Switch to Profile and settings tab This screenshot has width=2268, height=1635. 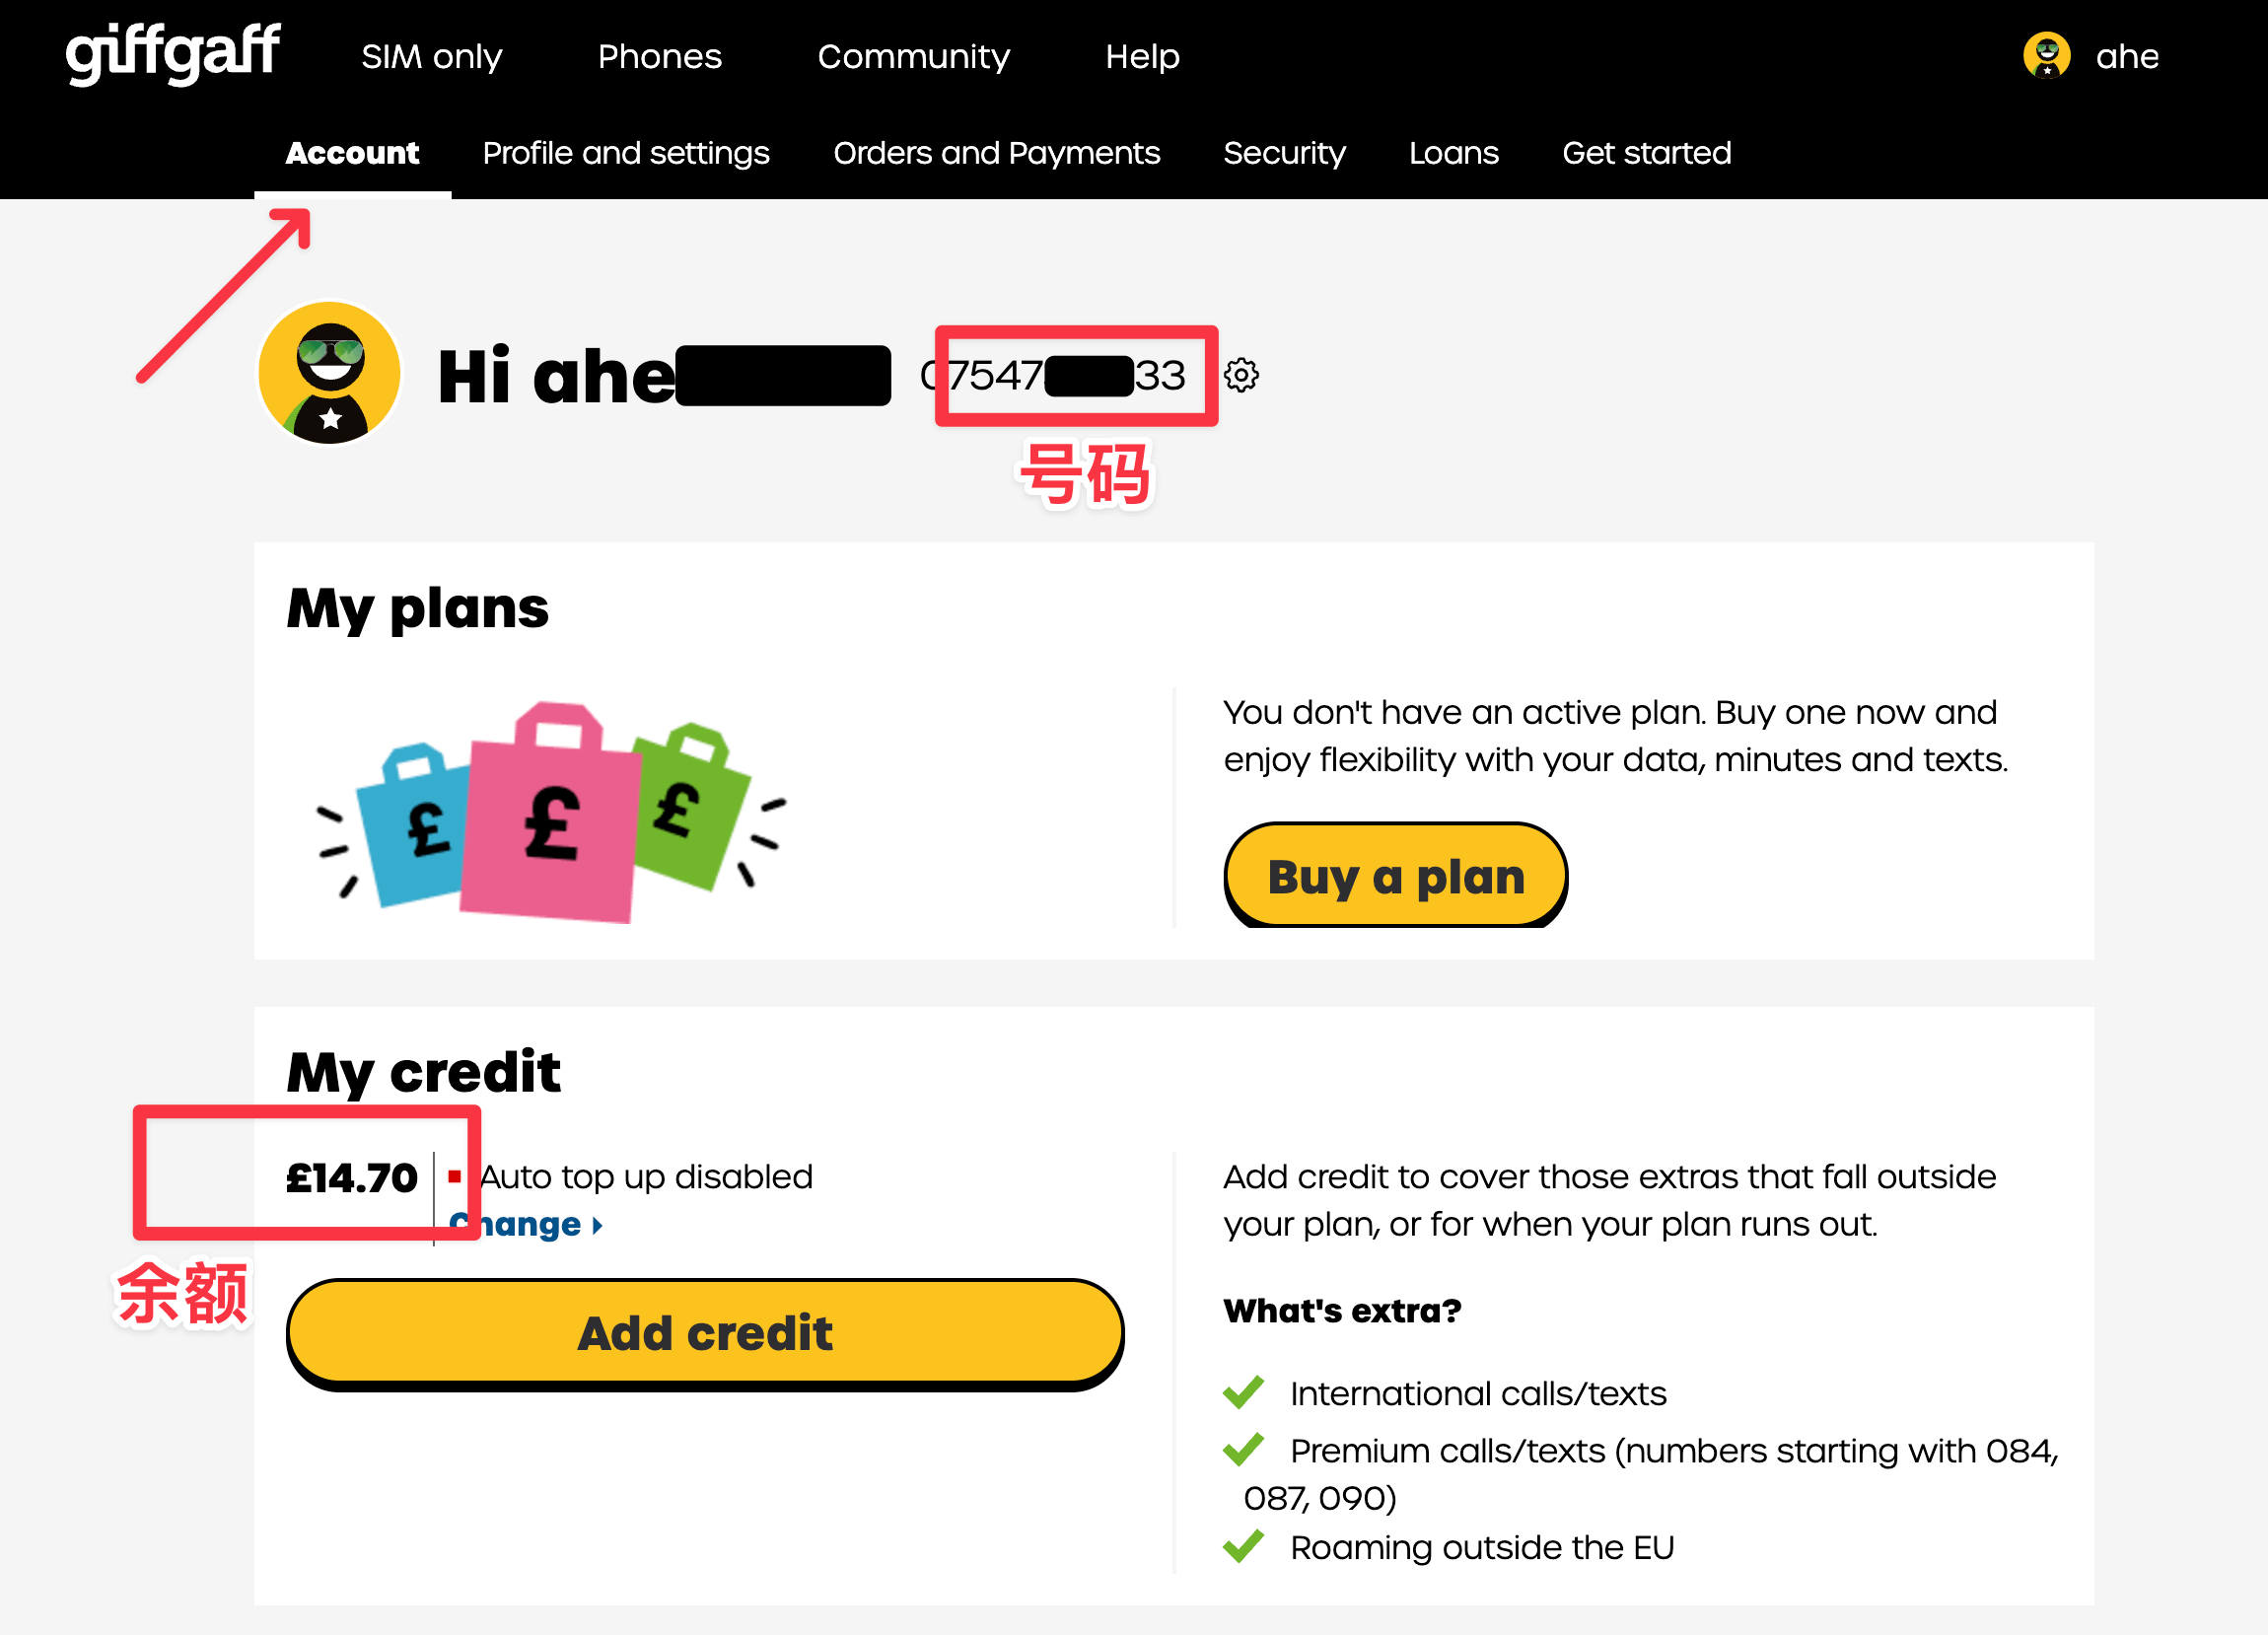626,153
